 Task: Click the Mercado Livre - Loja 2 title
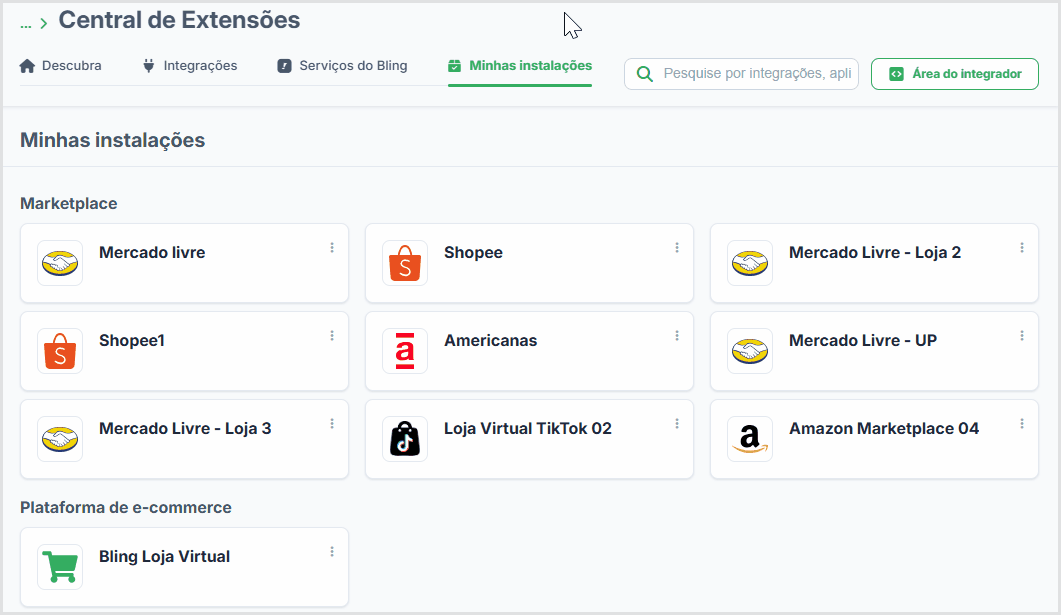point(875,252)
